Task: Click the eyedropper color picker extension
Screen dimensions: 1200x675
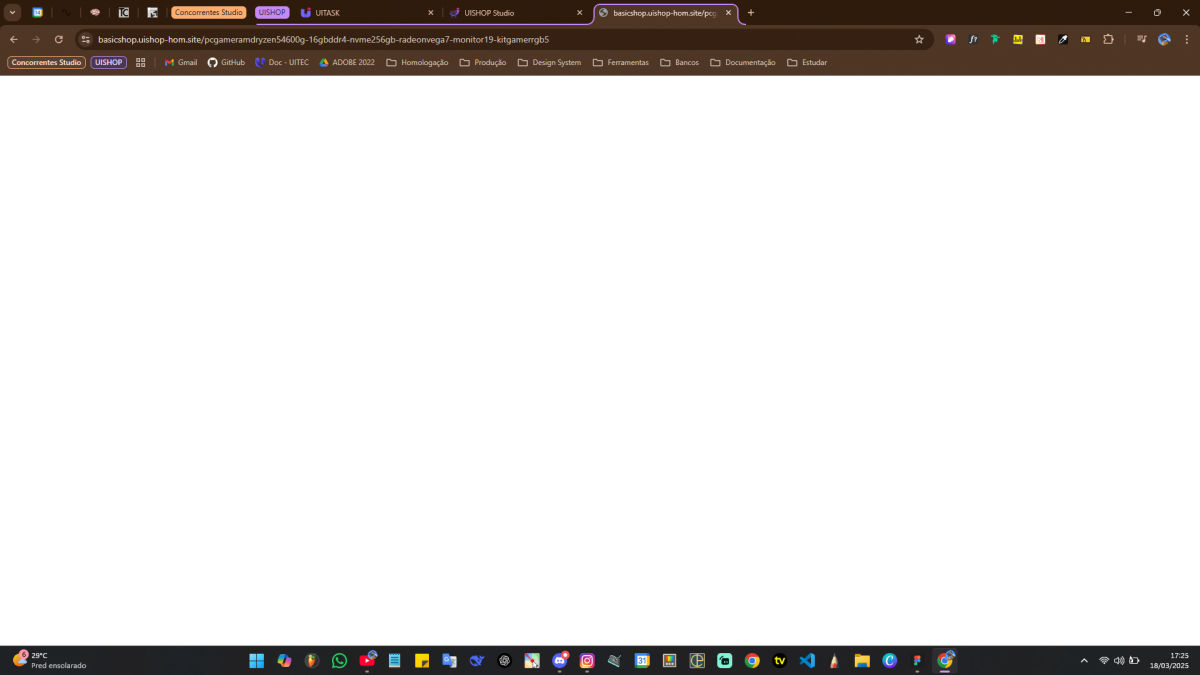Action: 1063,39
